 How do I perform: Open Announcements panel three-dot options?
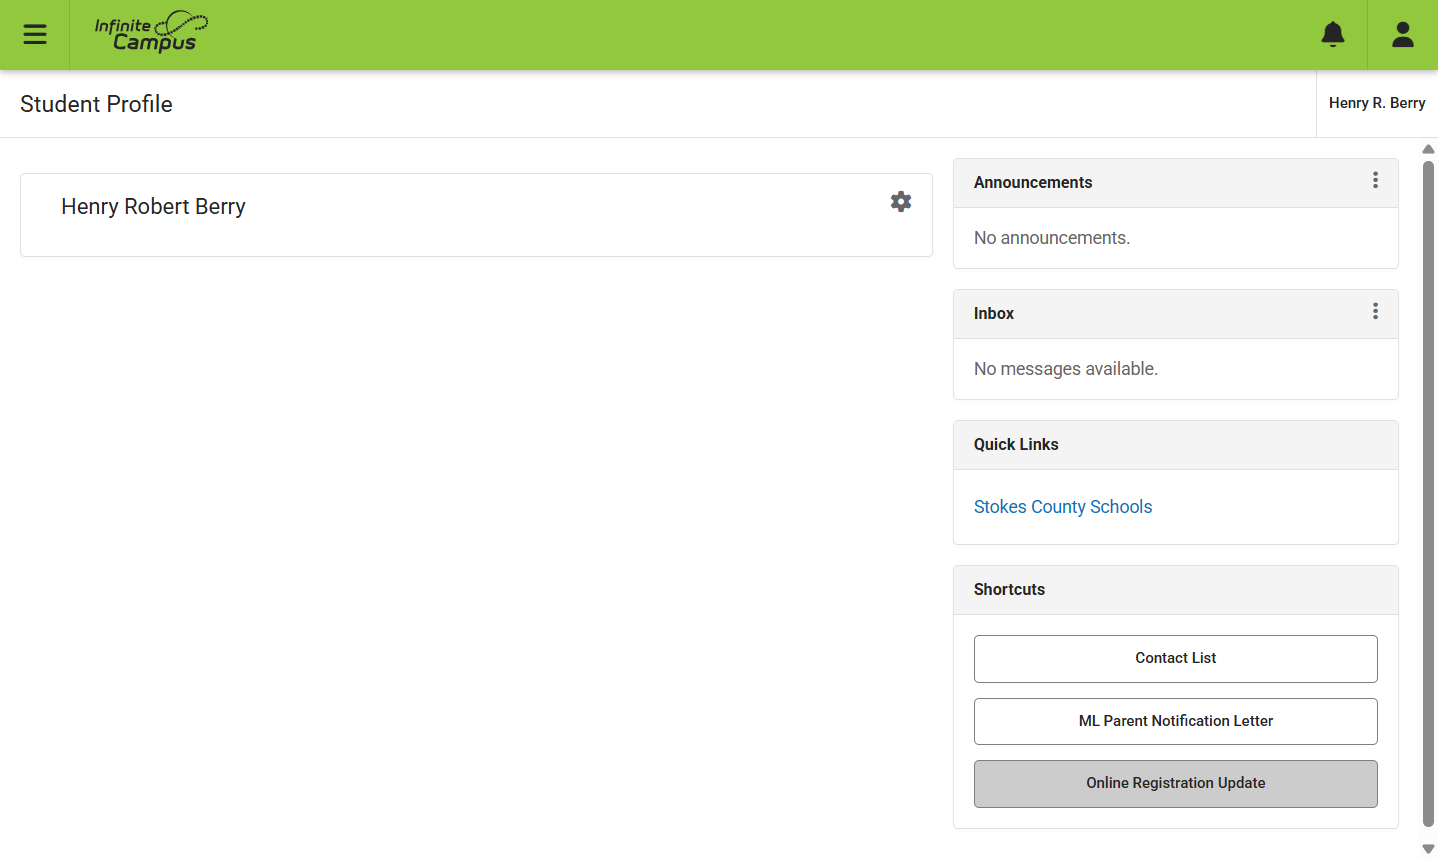(x=1375, y=180)
